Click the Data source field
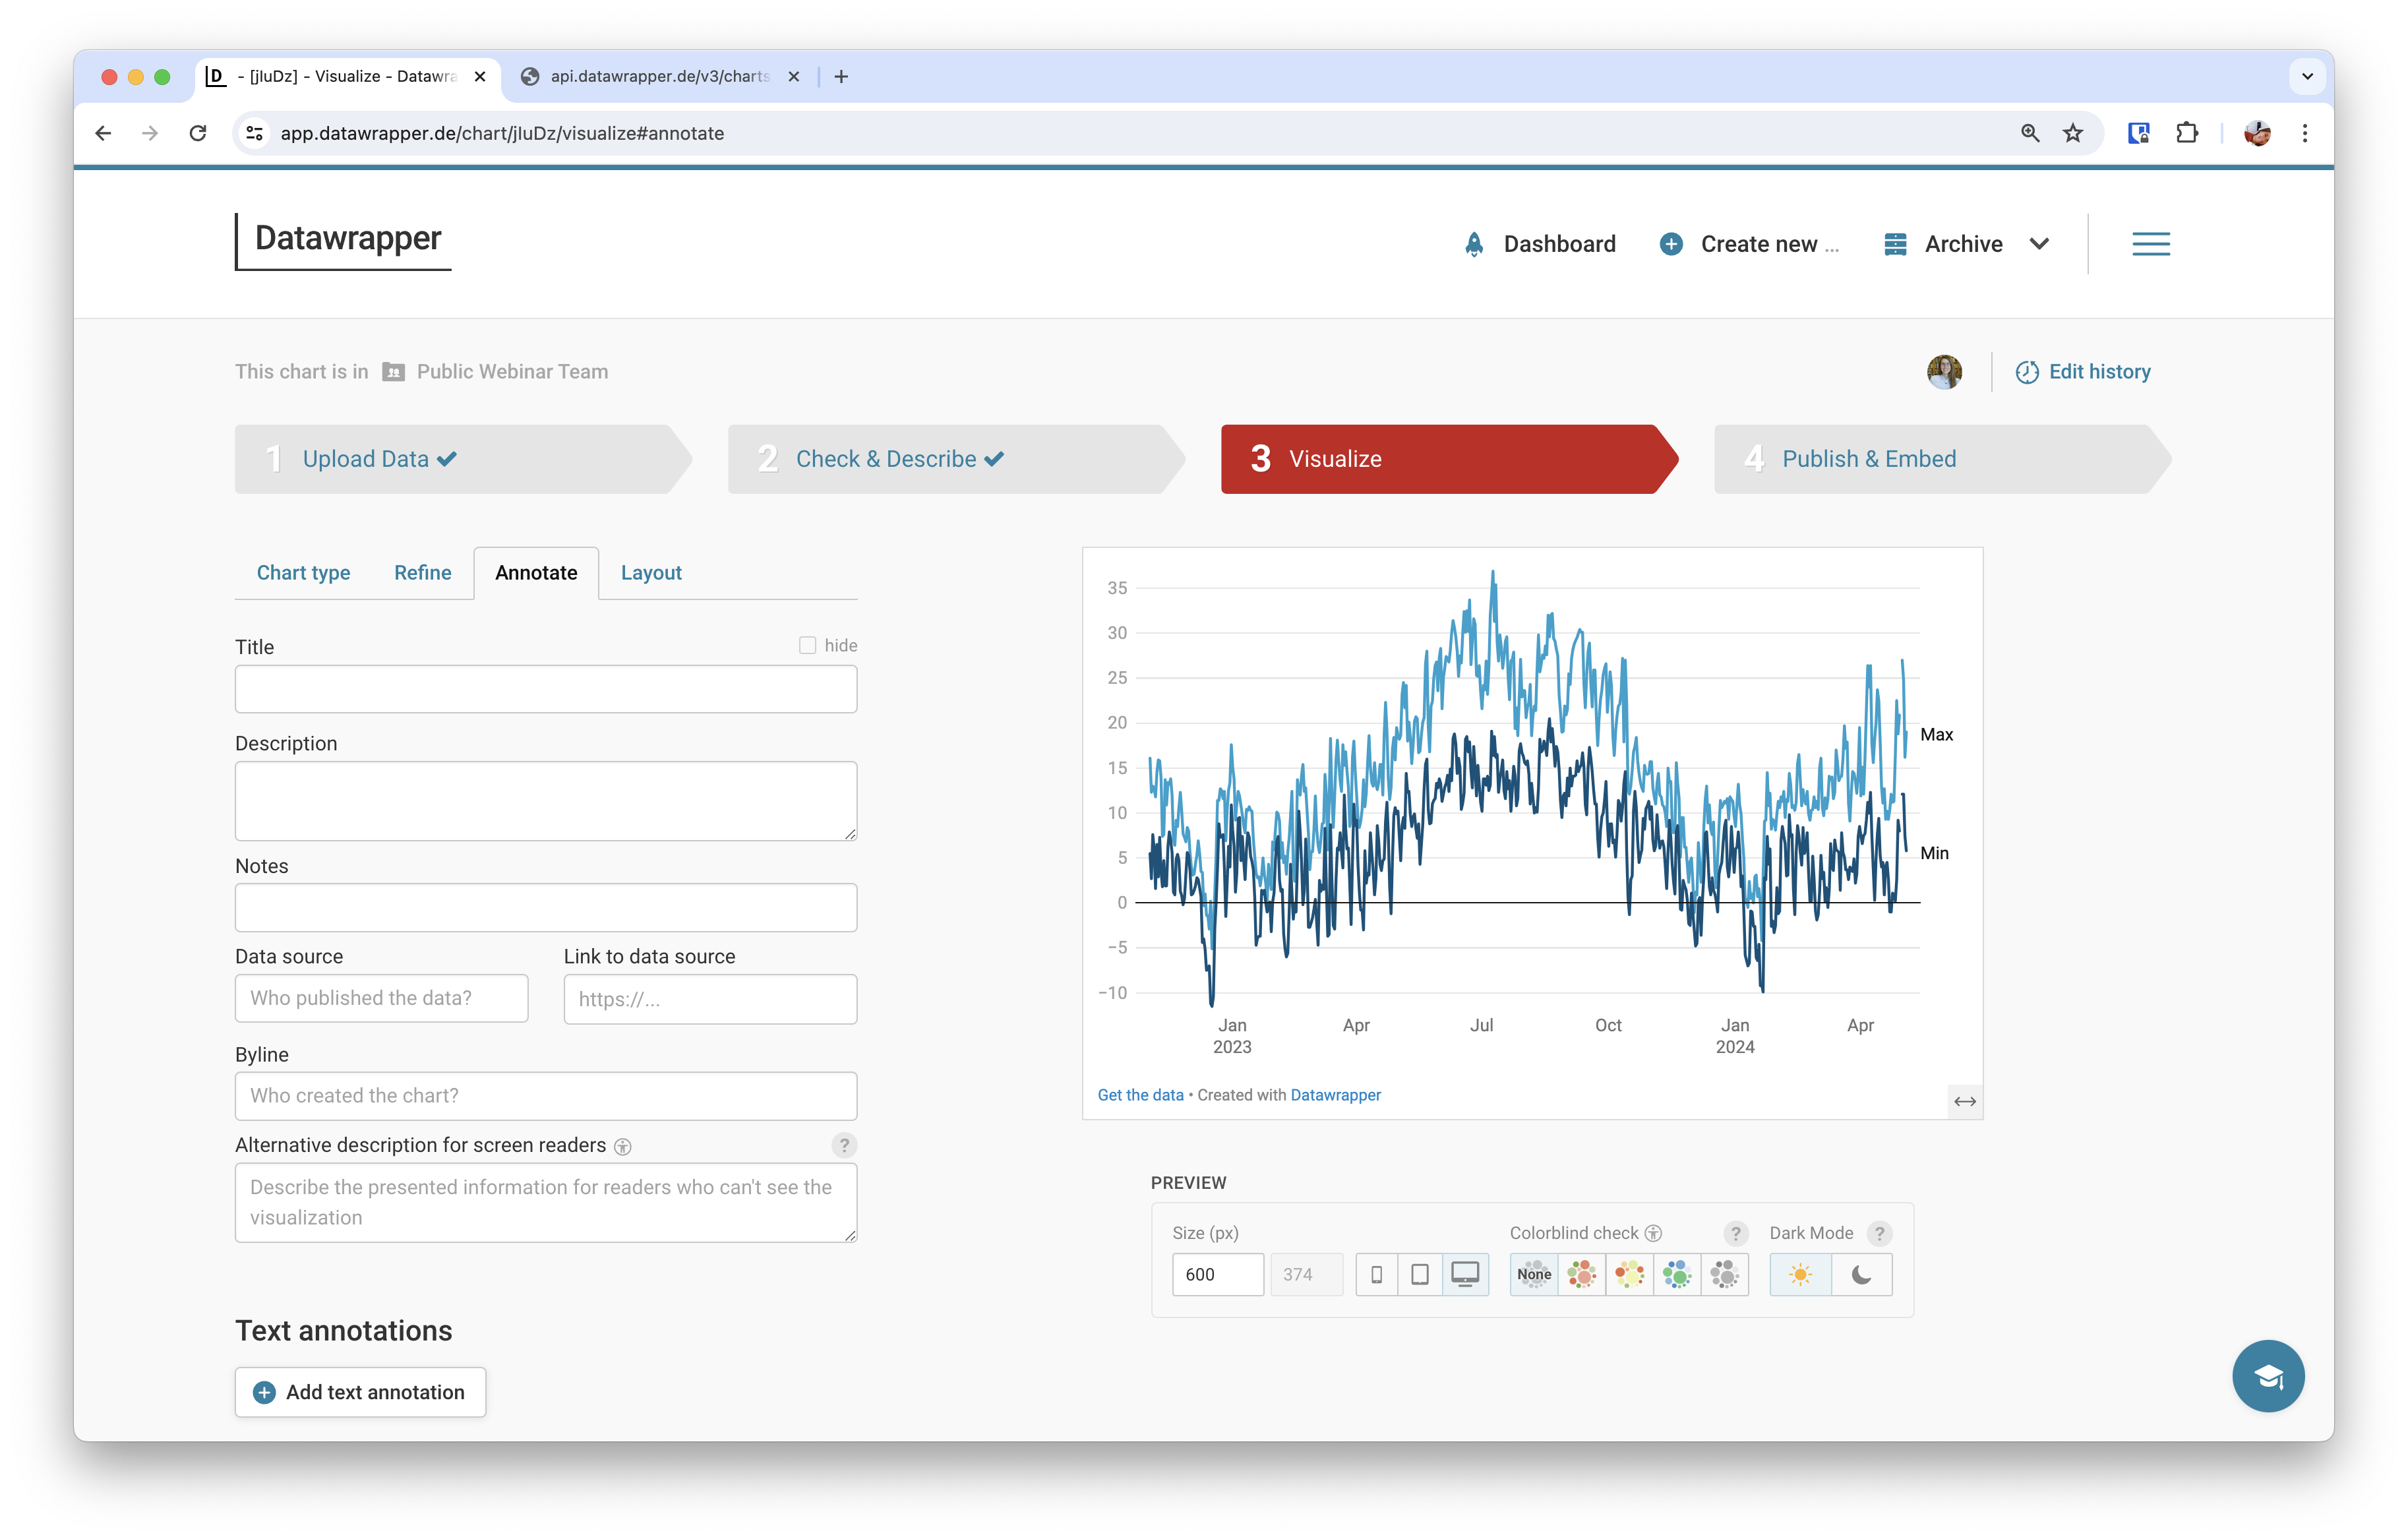Viewport: 2408px width, 1539px height. 381,999
